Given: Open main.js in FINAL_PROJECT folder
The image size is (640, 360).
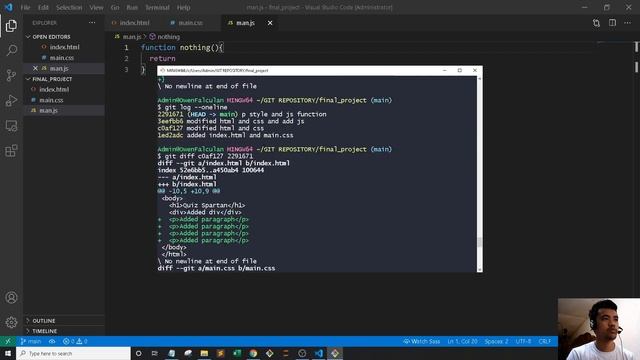Looking at the screenshot, I should coord(64,111).
